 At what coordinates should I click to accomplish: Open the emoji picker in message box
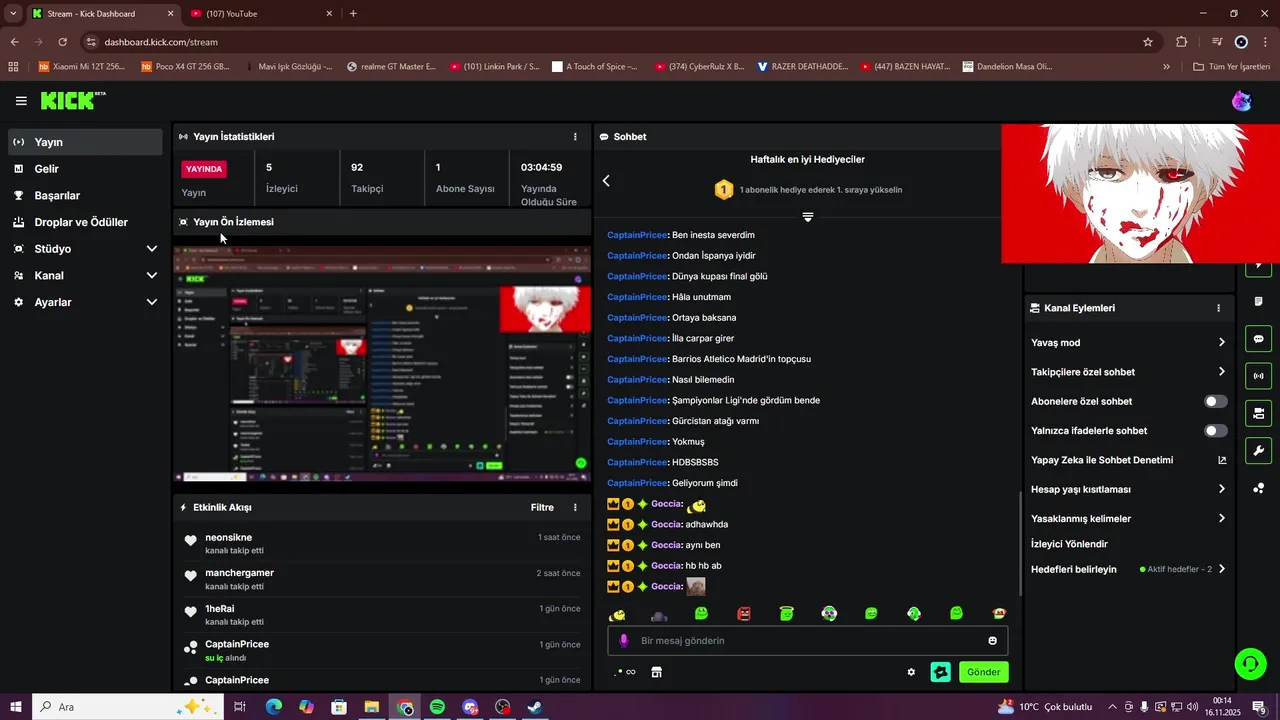coord(993,641)
